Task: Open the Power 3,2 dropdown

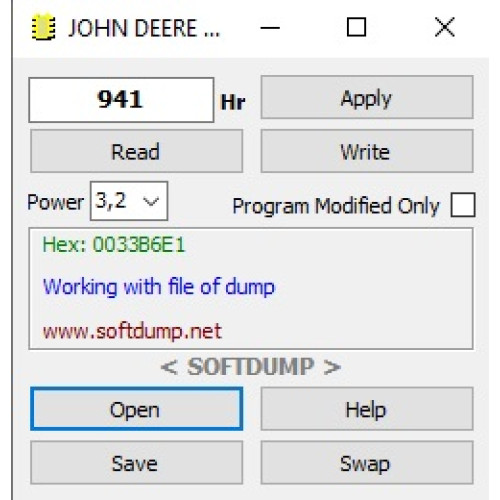Action: coord(129,201)
